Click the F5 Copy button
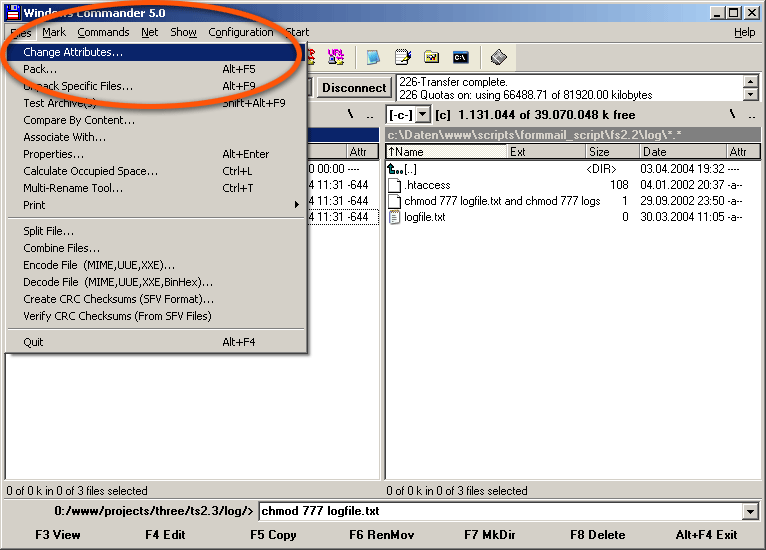 (273, 535)
